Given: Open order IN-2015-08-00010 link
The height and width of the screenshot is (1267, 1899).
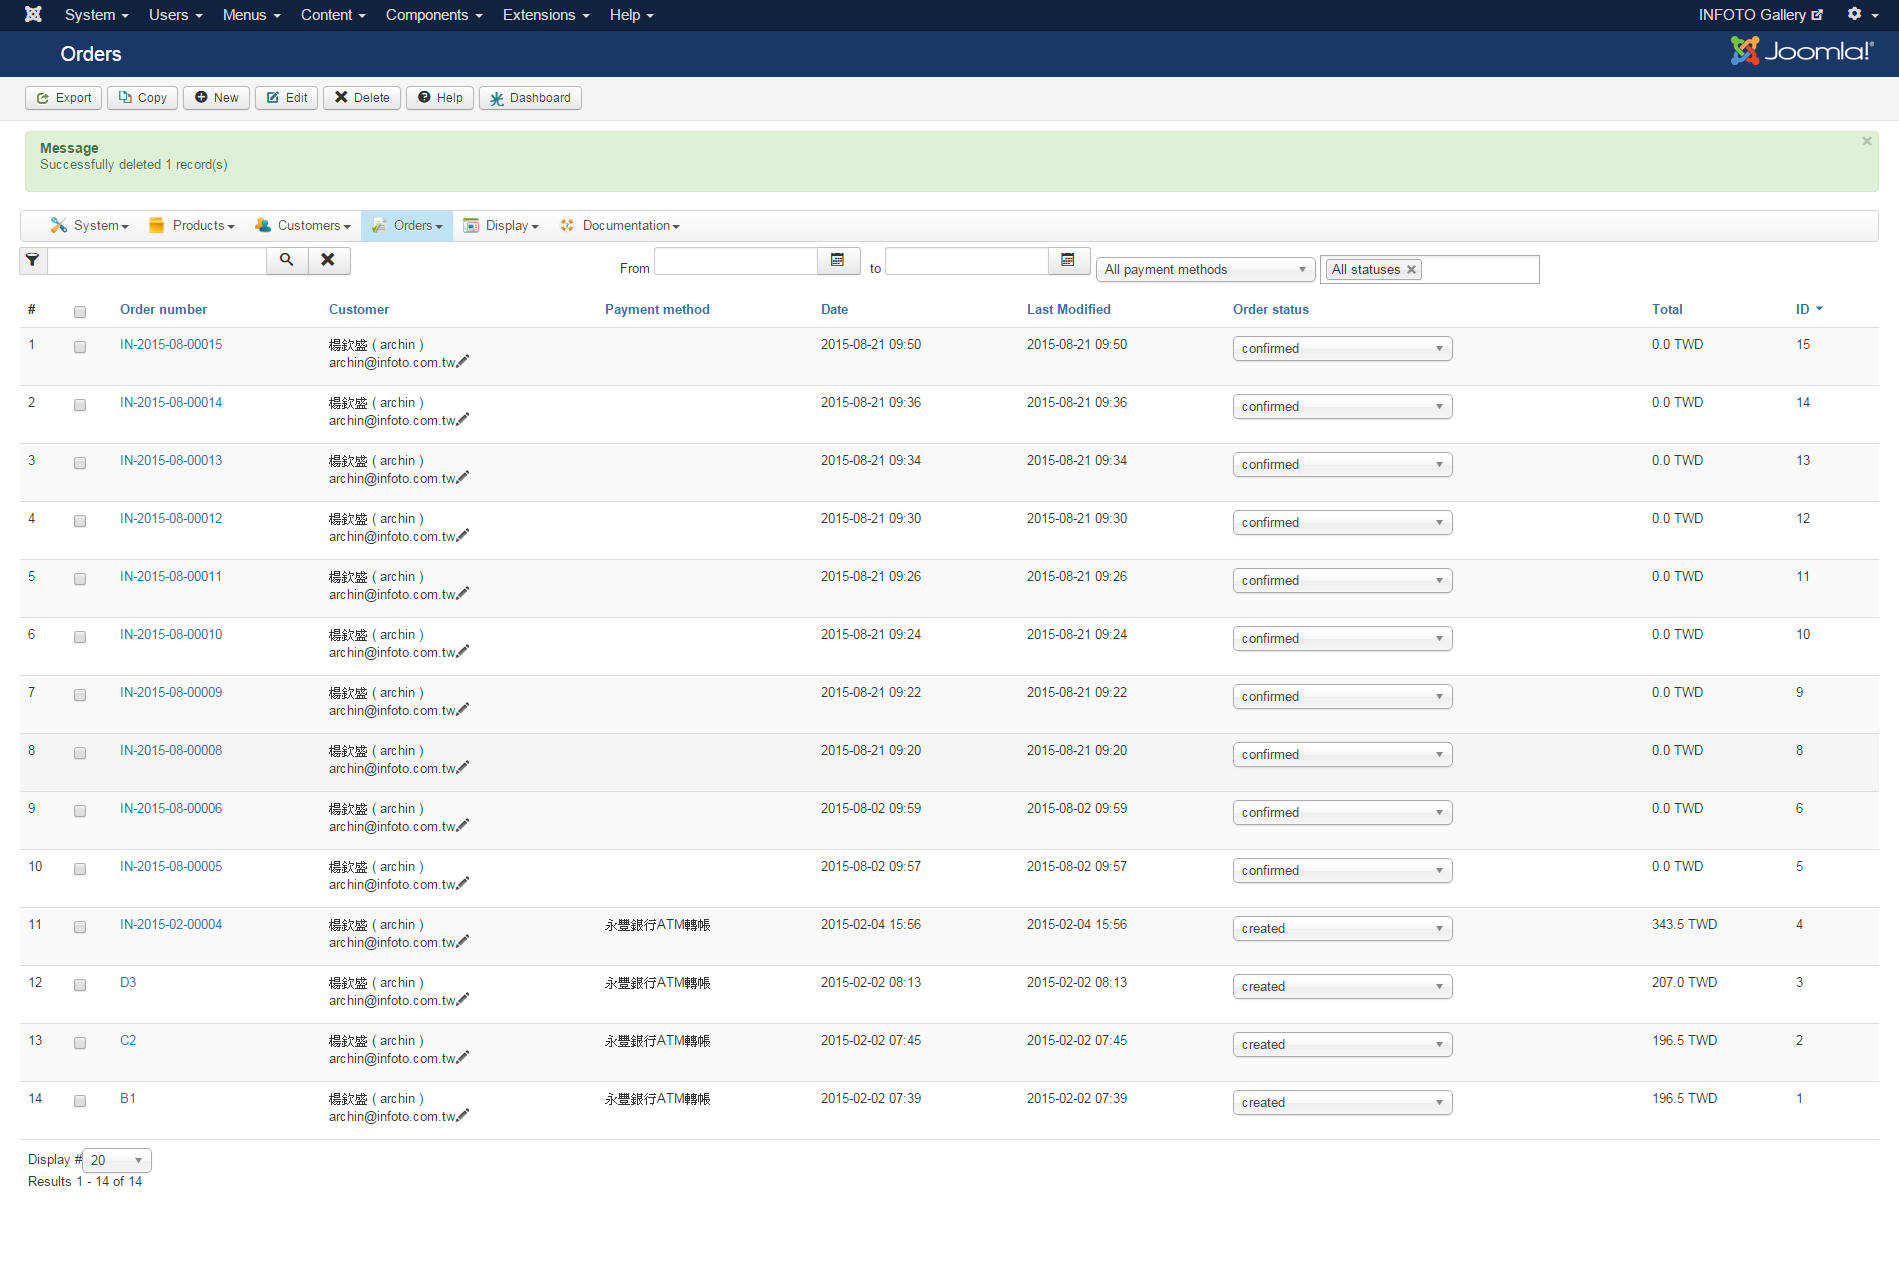Looking at the screenshot, I should [x=171, y=635].
